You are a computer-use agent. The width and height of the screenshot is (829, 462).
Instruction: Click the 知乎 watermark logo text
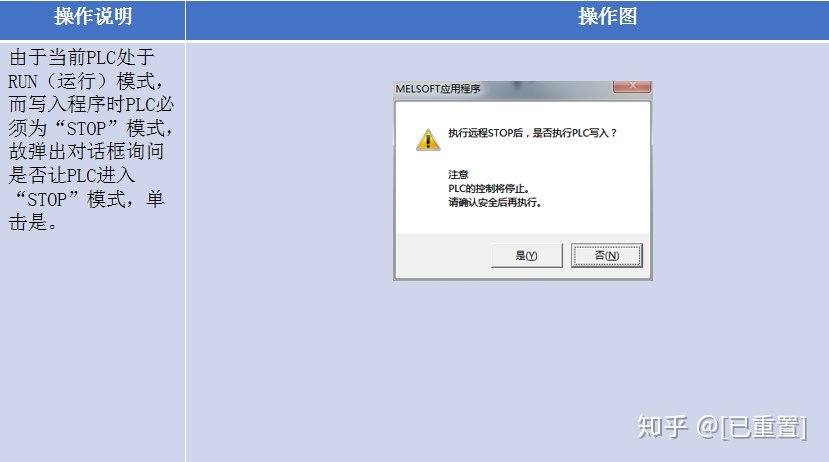point(662,426)
